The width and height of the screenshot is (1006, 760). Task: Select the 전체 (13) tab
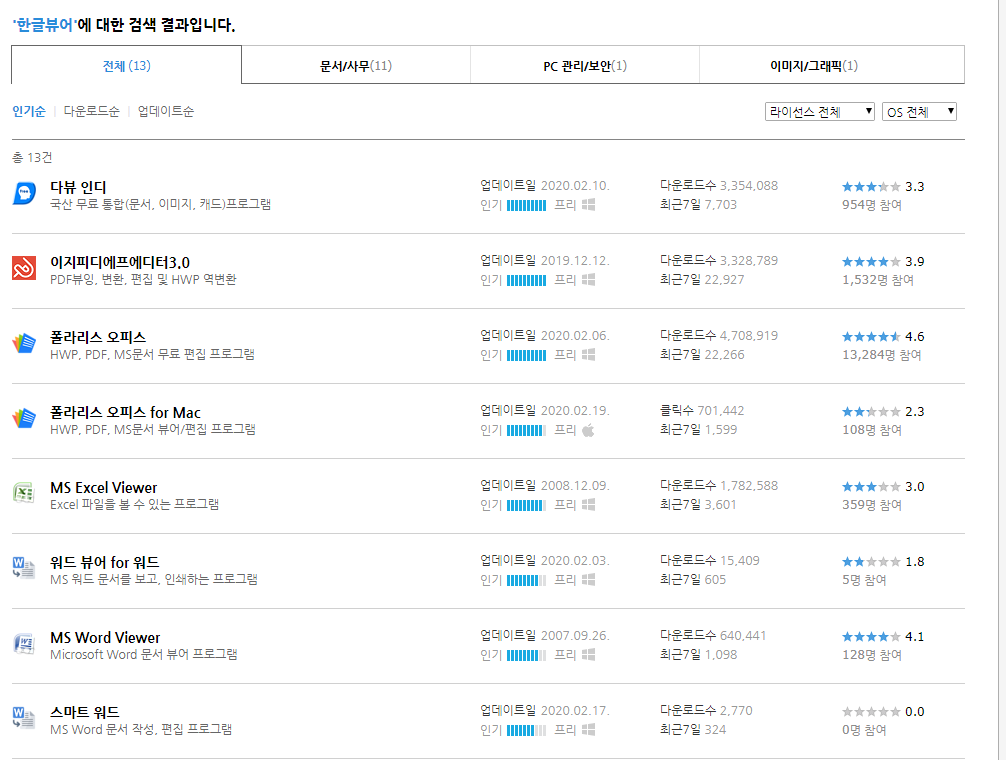click(x=126, y=65)
